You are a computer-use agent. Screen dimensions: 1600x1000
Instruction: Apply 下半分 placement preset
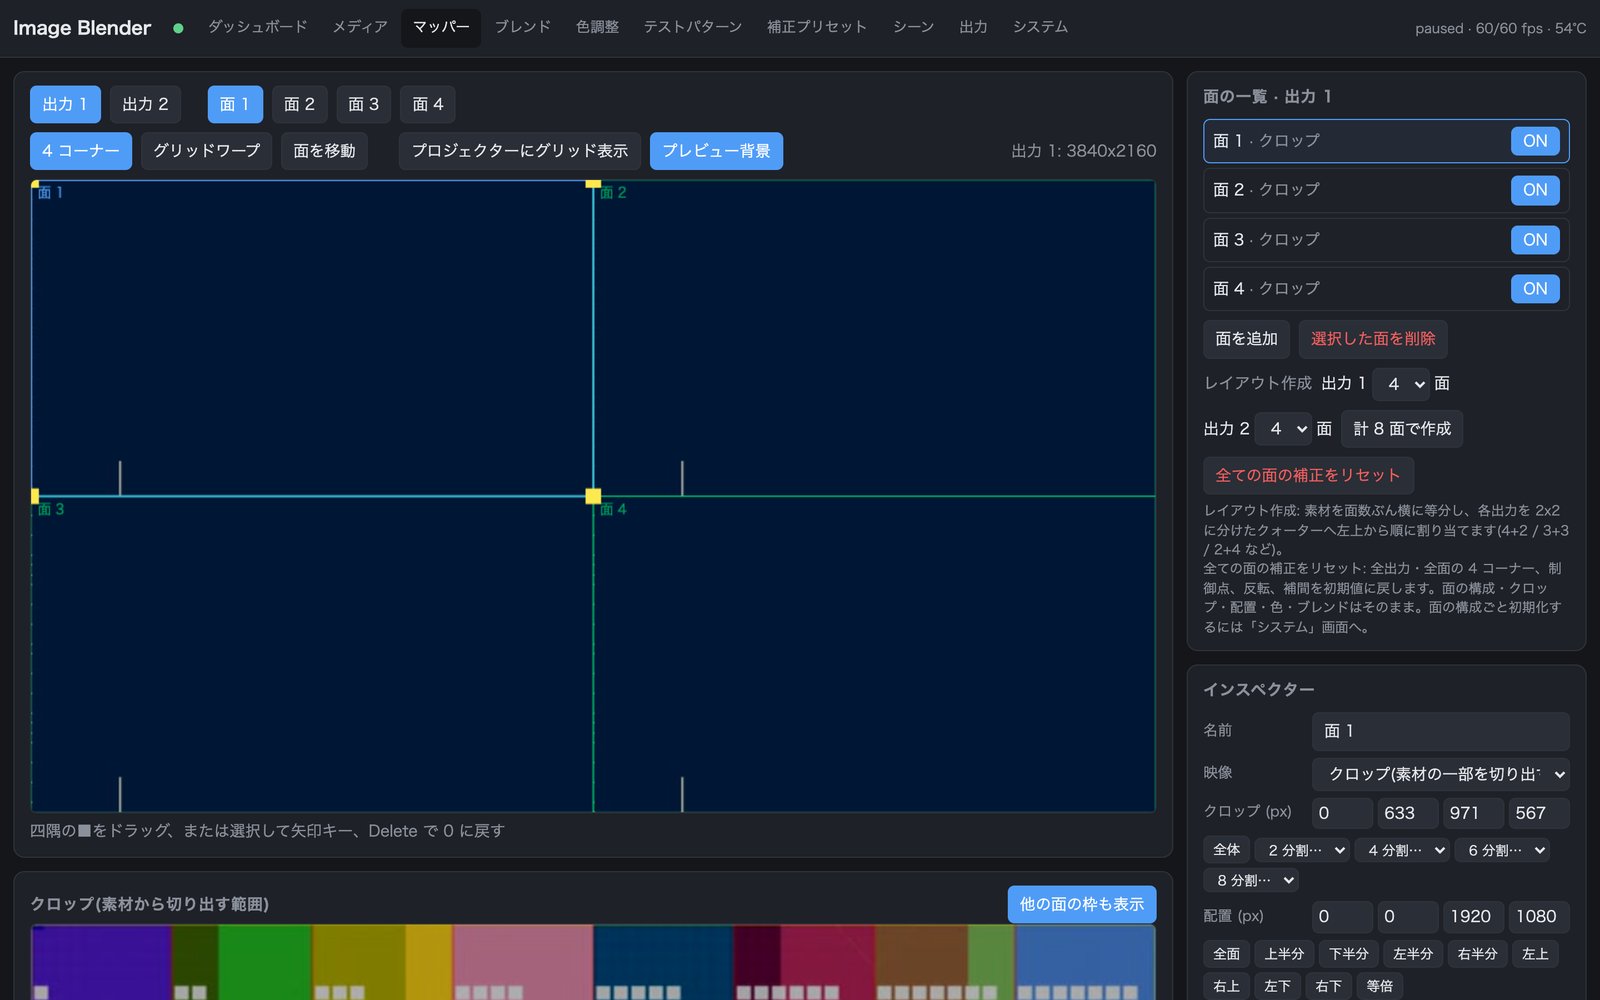tap(1349, 954)
